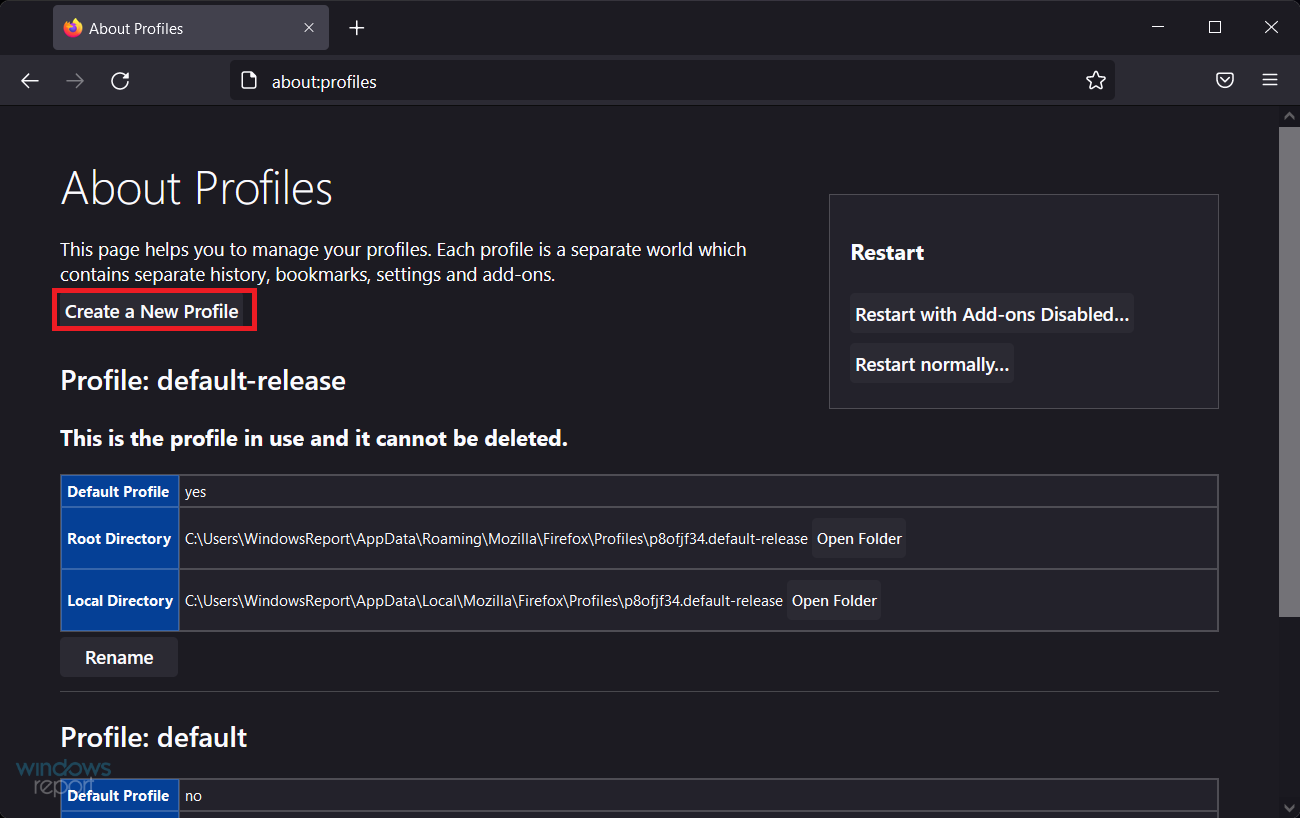This screenshot has height=818, width=1300.
Task: Click the scrollbar up arrow
Action: (1289, 116)
